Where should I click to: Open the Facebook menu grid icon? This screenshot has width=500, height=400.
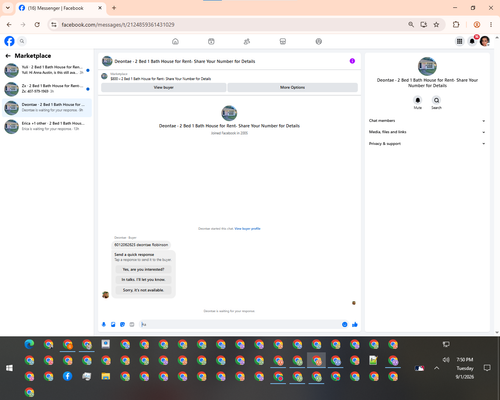pyautogui.click(x=459, y=41)
